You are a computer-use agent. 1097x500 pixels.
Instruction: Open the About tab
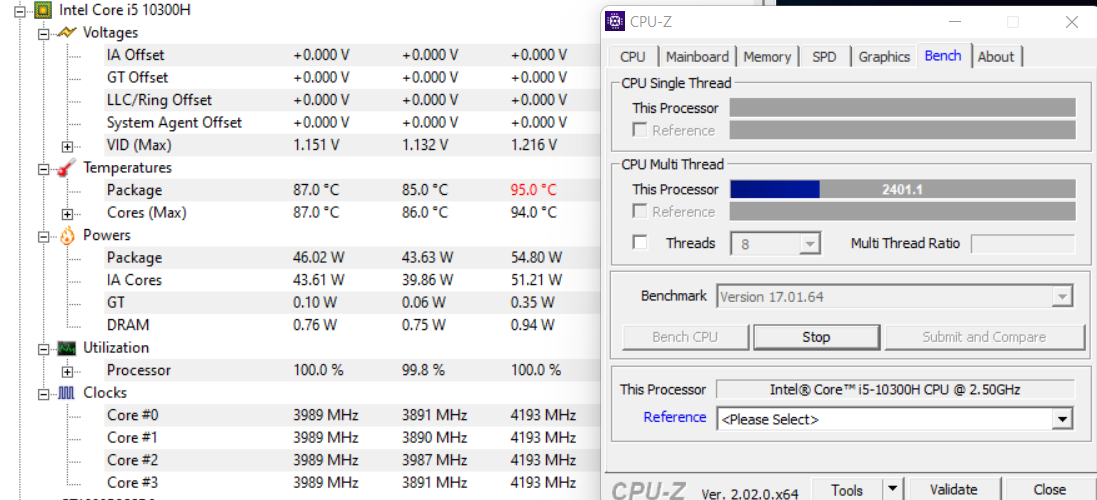996,57
